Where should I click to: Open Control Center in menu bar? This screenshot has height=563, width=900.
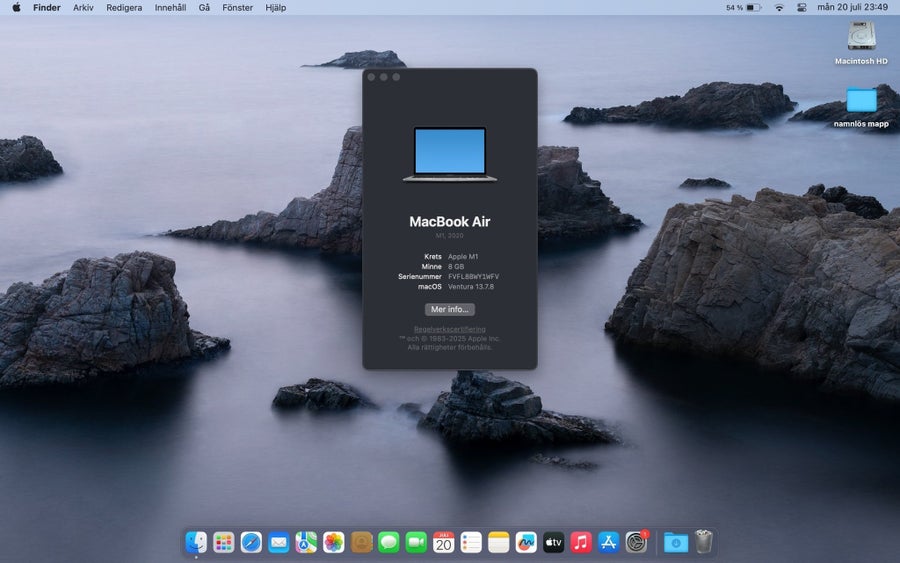coord(802,7)
